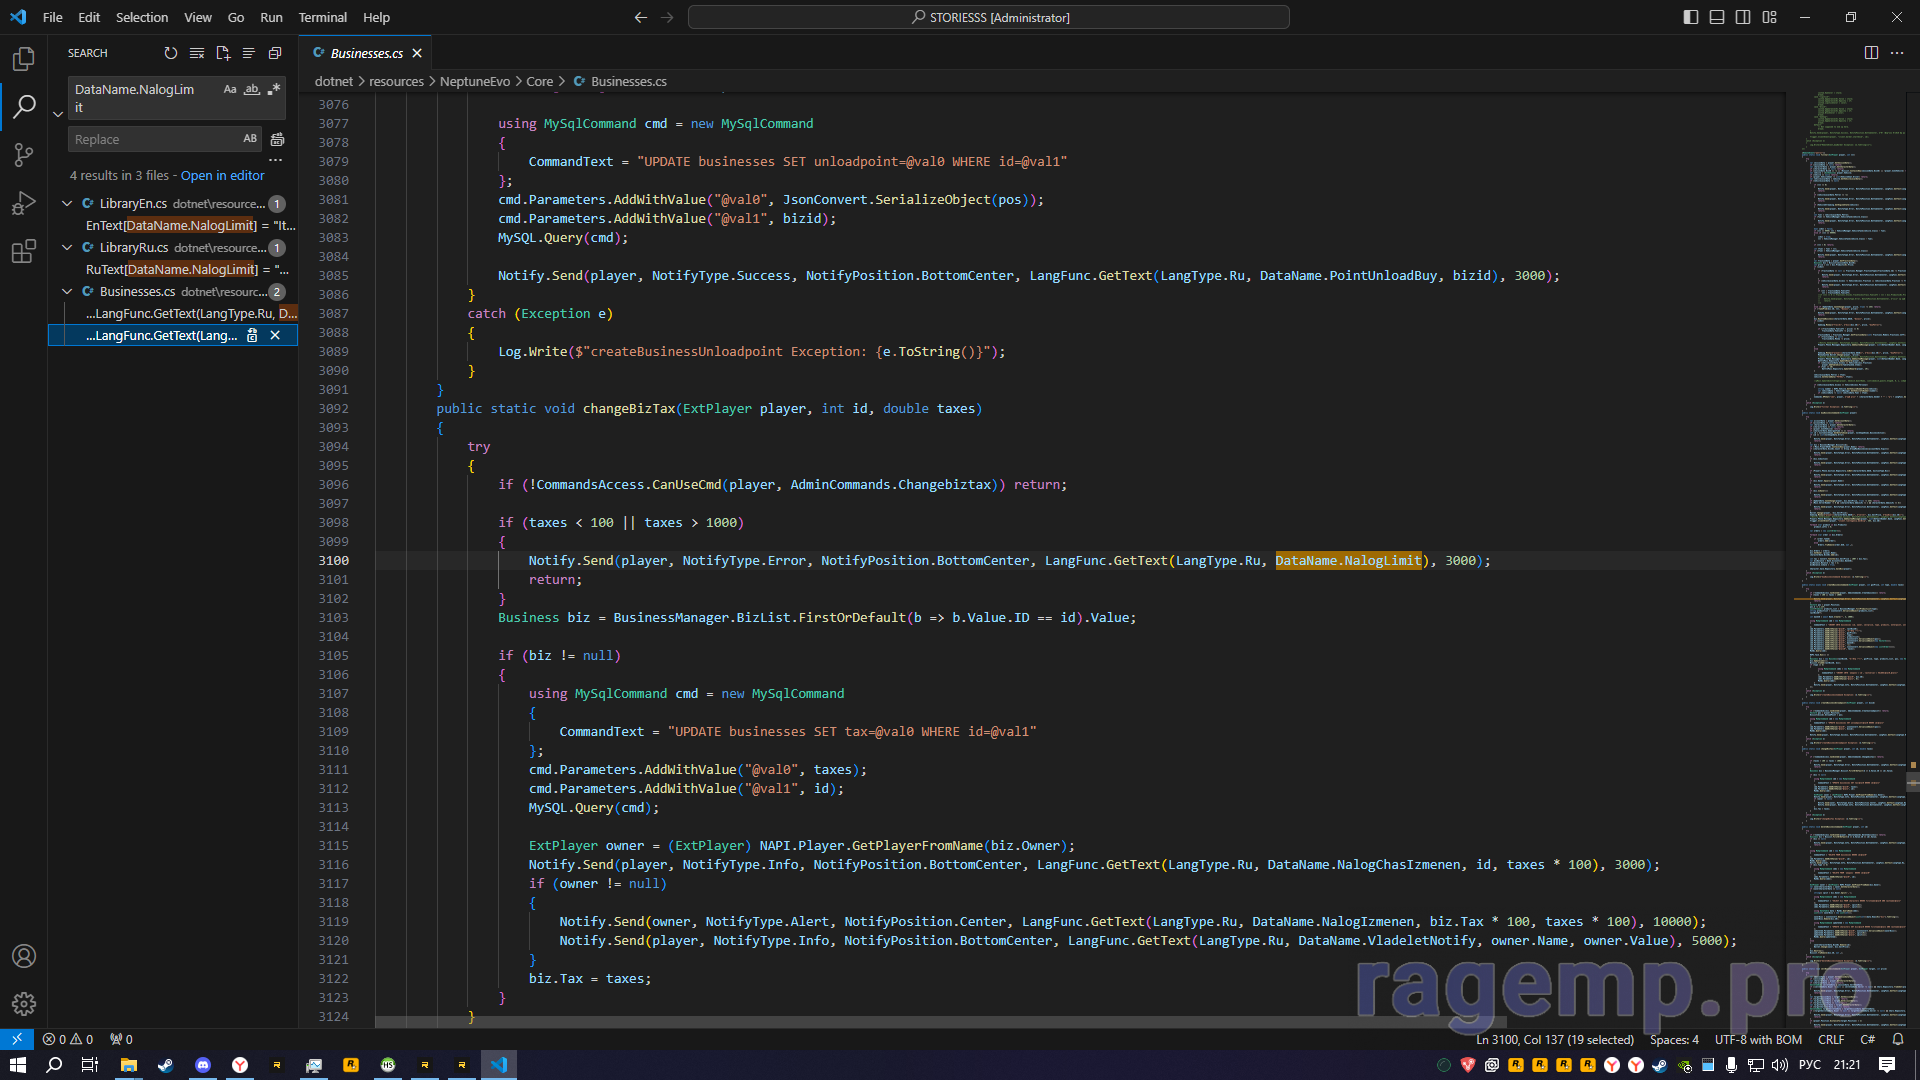This screenshot has height=1080, width=1920.
Task: Open Run and Debug view
Action: [24, 203]
